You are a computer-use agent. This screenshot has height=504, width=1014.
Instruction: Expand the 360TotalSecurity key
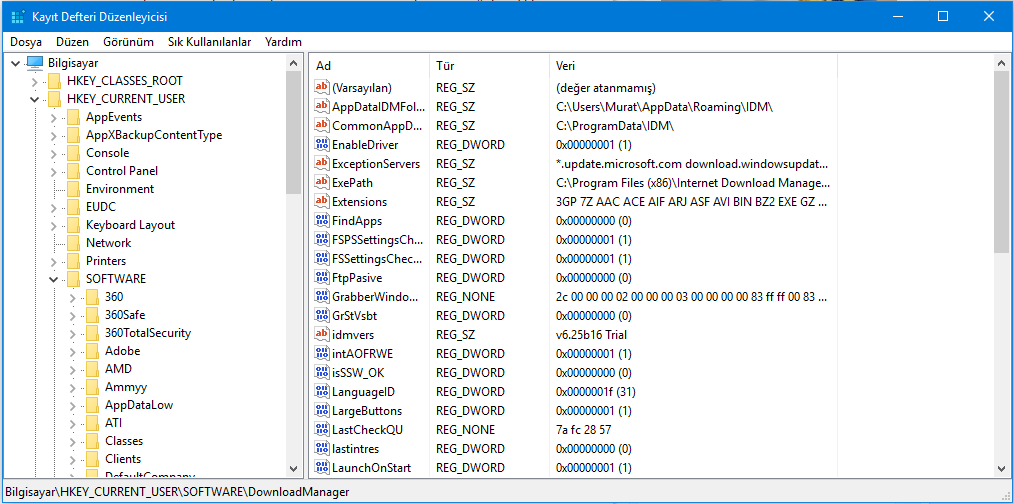click(72, 333)
